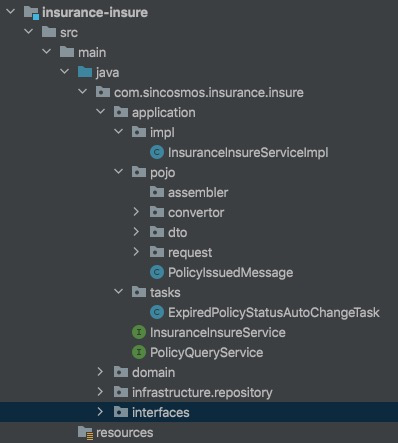Expand the dto package

point(136,232)
